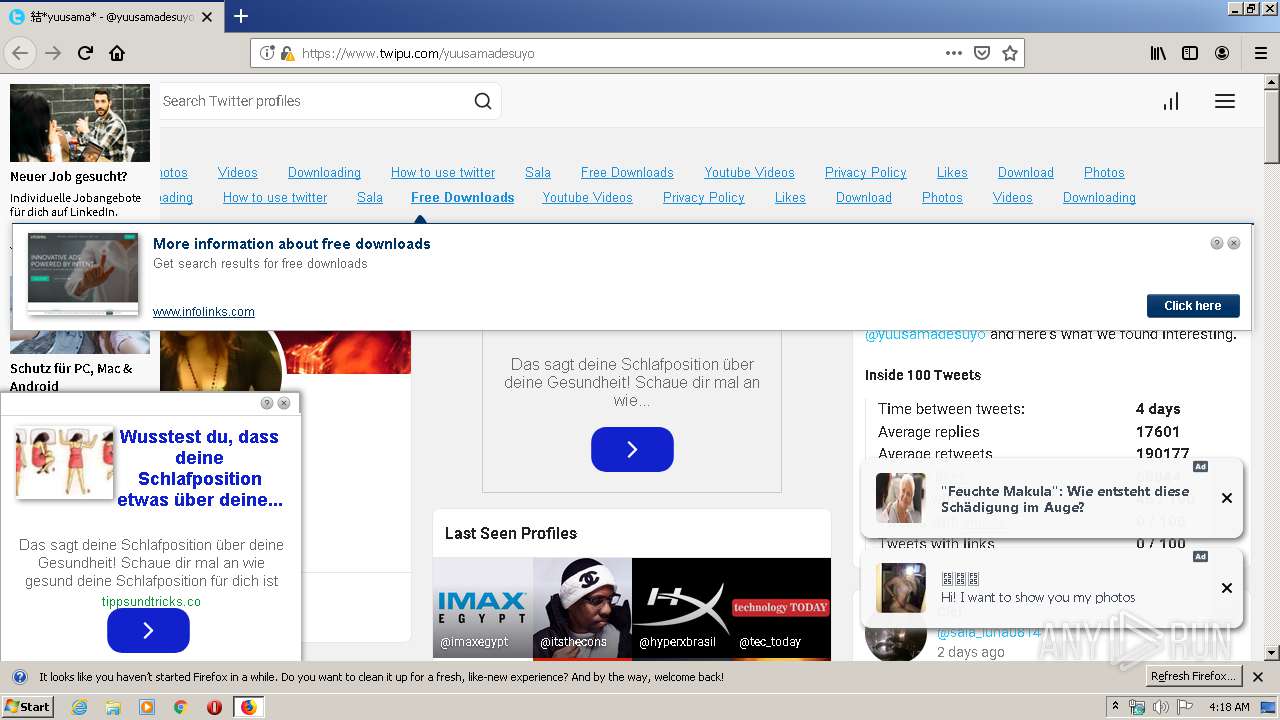1280x720 pixels.
Task: Launch Internet Explorer from taskbar
Action: (x=80, y=707)
